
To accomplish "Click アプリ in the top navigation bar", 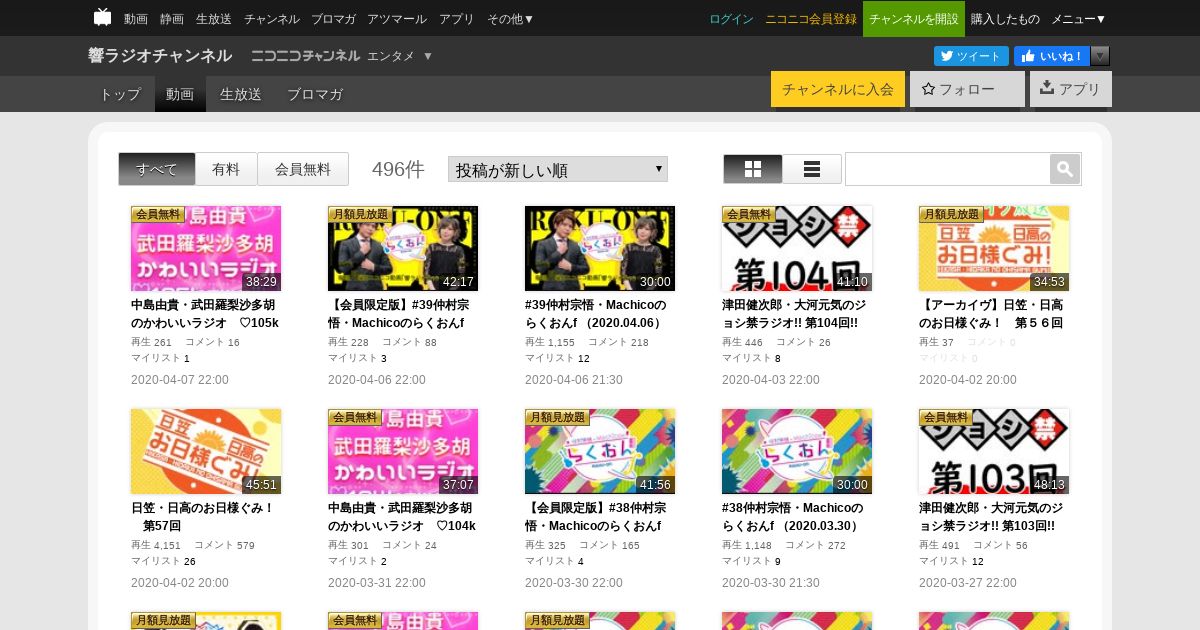I will 457,19.
